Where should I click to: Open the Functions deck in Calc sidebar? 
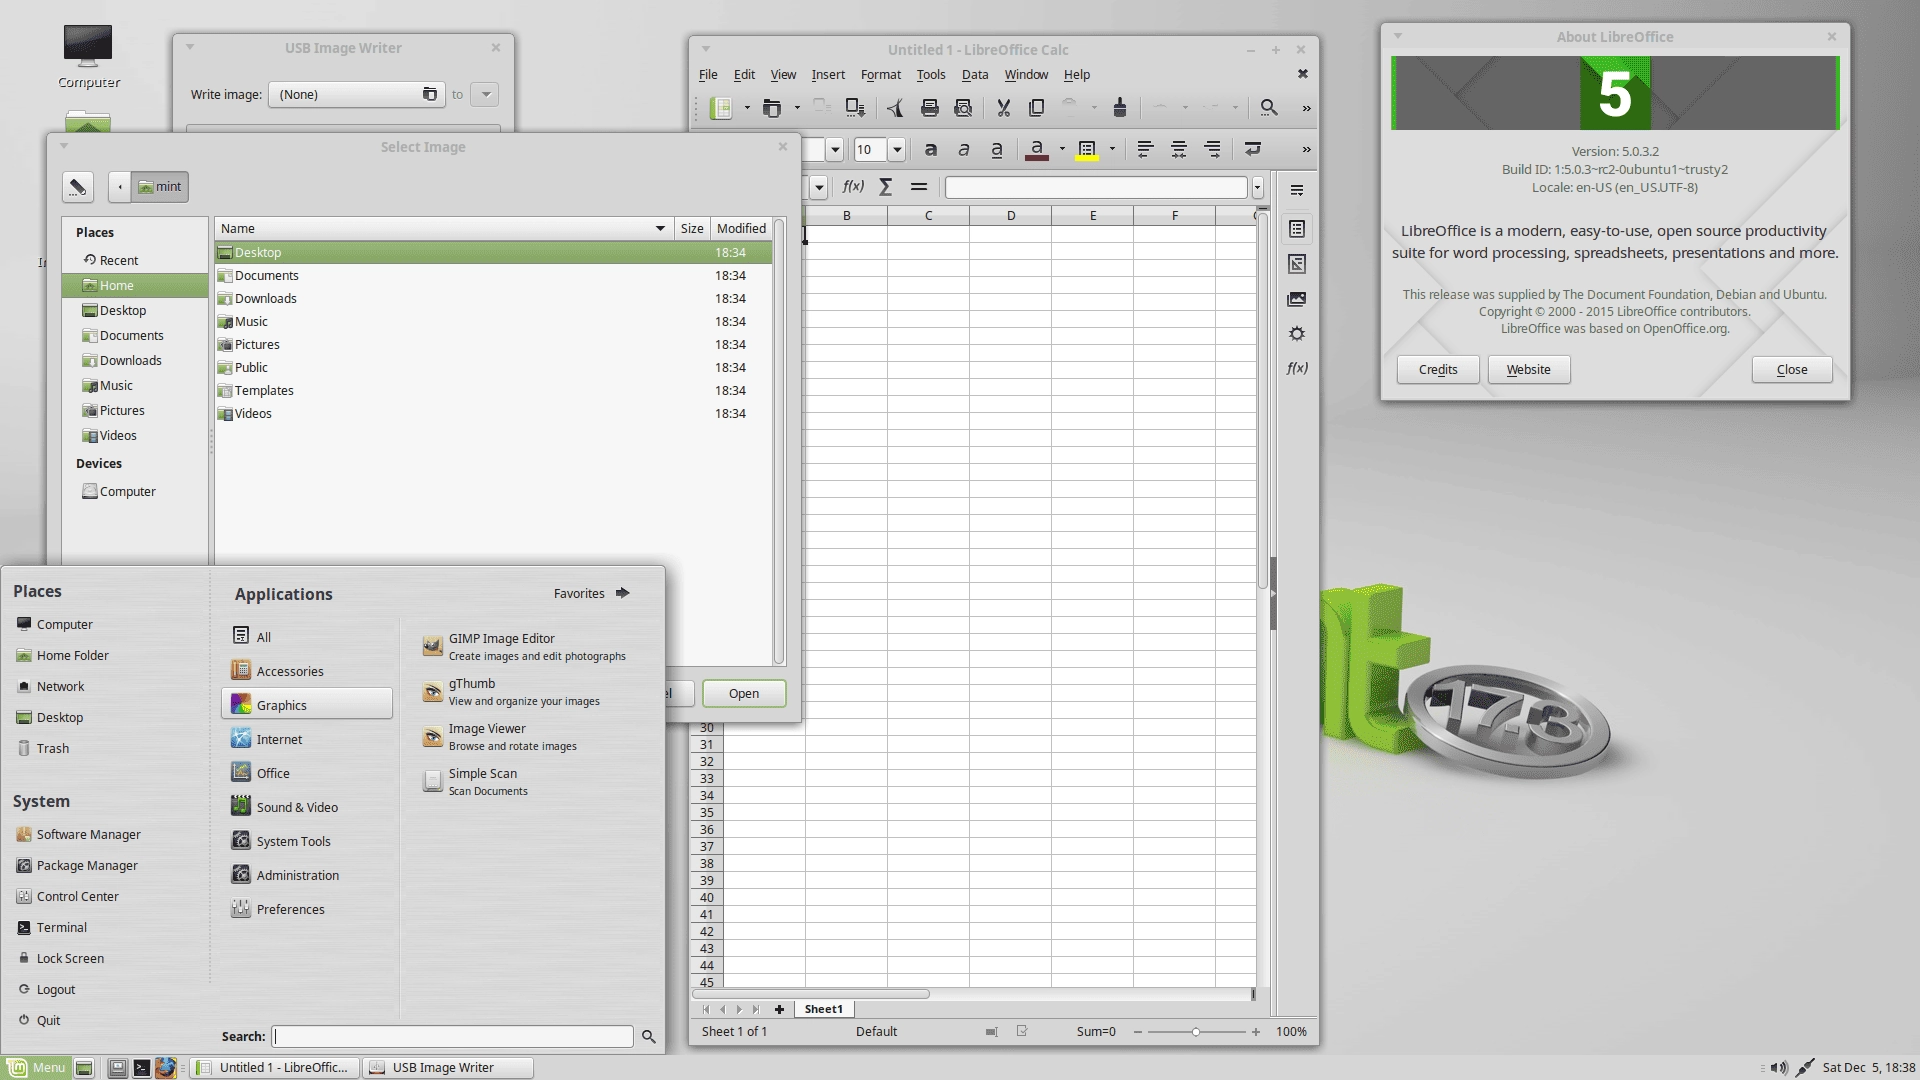pyautogui.click(x=1297, y=368)
